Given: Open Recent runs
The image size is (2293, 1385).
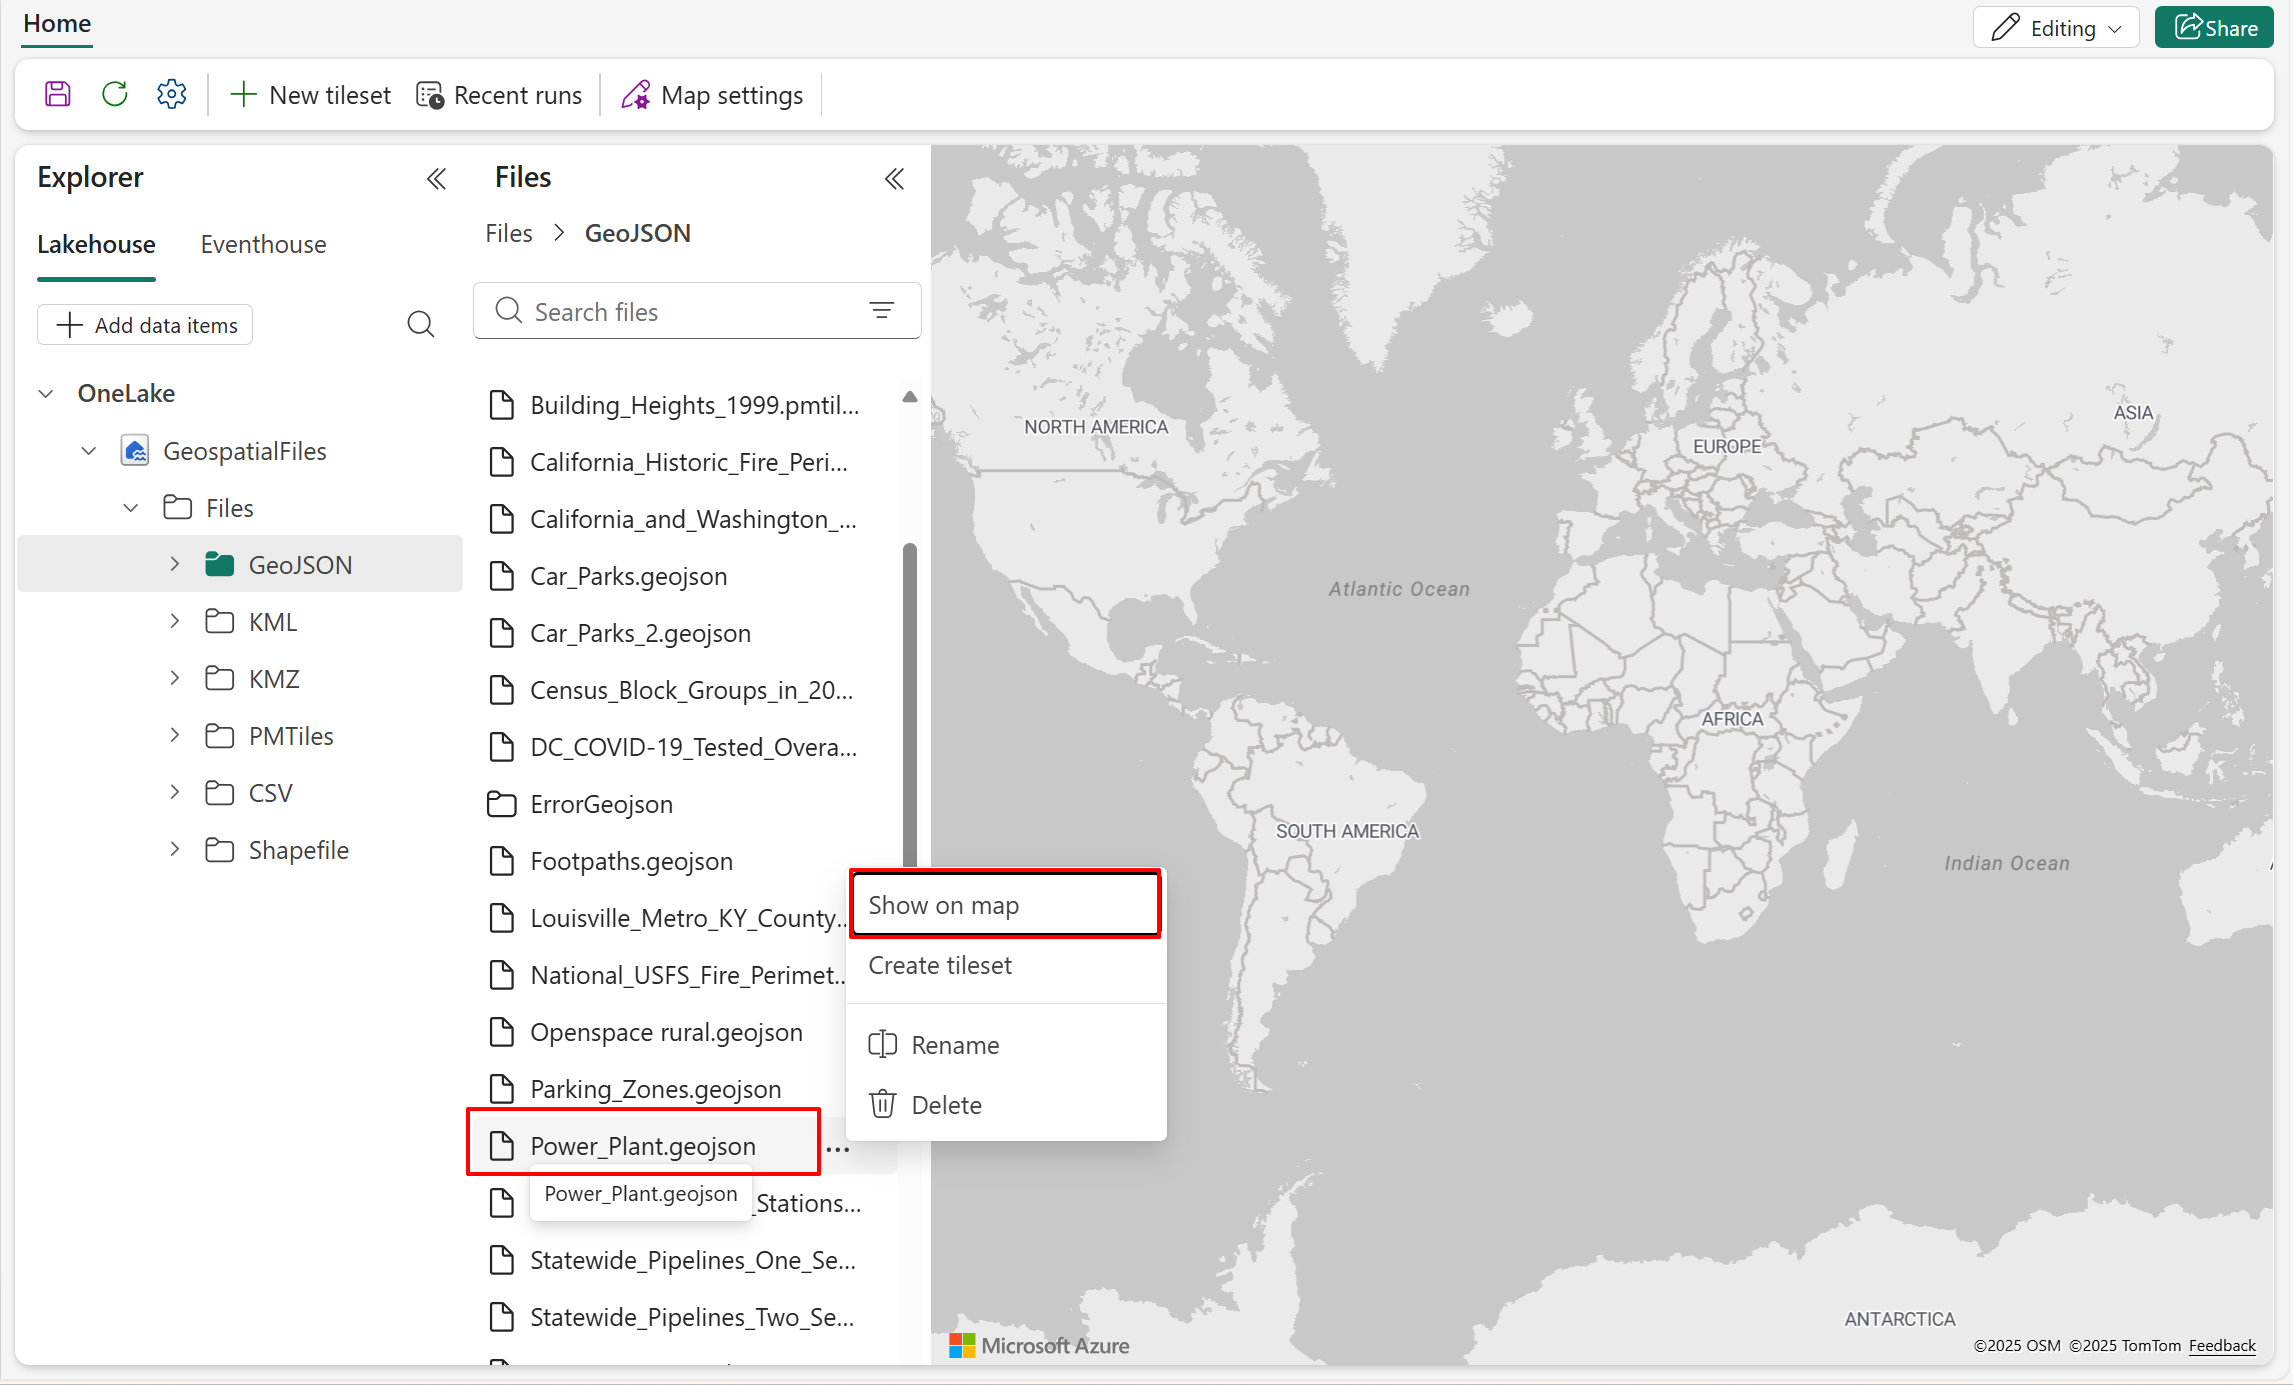Looking at the screenshot, I should click(499, 95).
